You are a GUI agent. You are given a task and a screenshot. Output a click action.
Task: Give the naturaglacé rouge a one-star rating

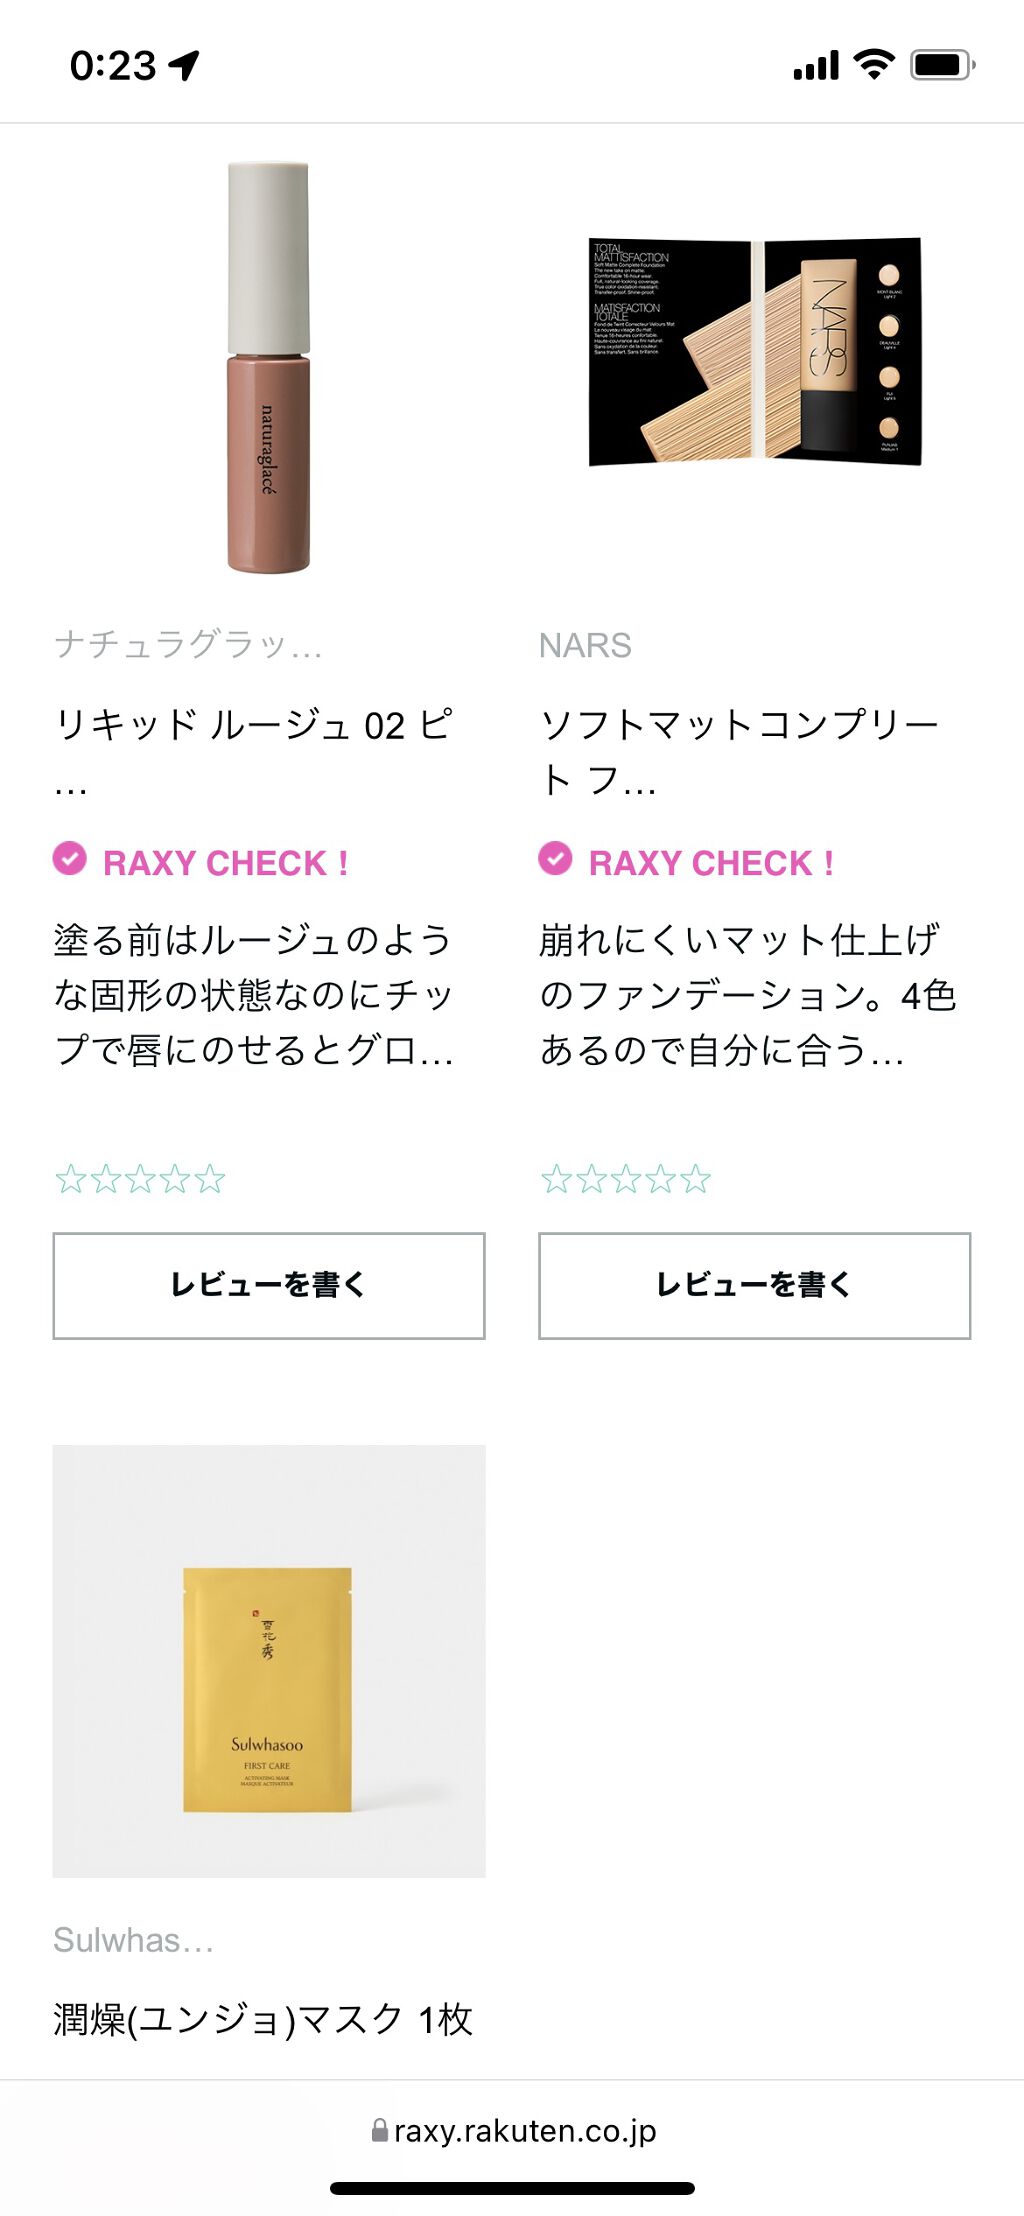(70, 1180)
